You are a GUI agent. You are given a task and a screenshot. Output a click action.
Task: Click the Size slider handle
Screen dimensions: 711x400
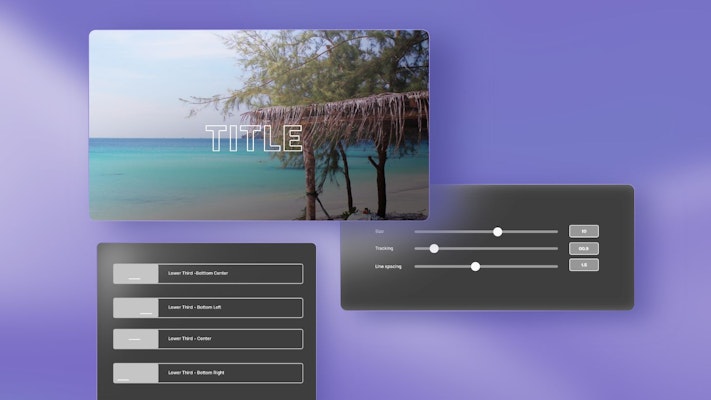coord(497,232)
